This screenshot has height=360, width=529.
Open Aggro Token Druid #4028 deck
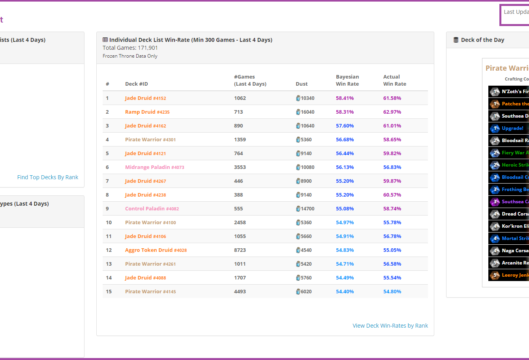click(x=156, y=250)
